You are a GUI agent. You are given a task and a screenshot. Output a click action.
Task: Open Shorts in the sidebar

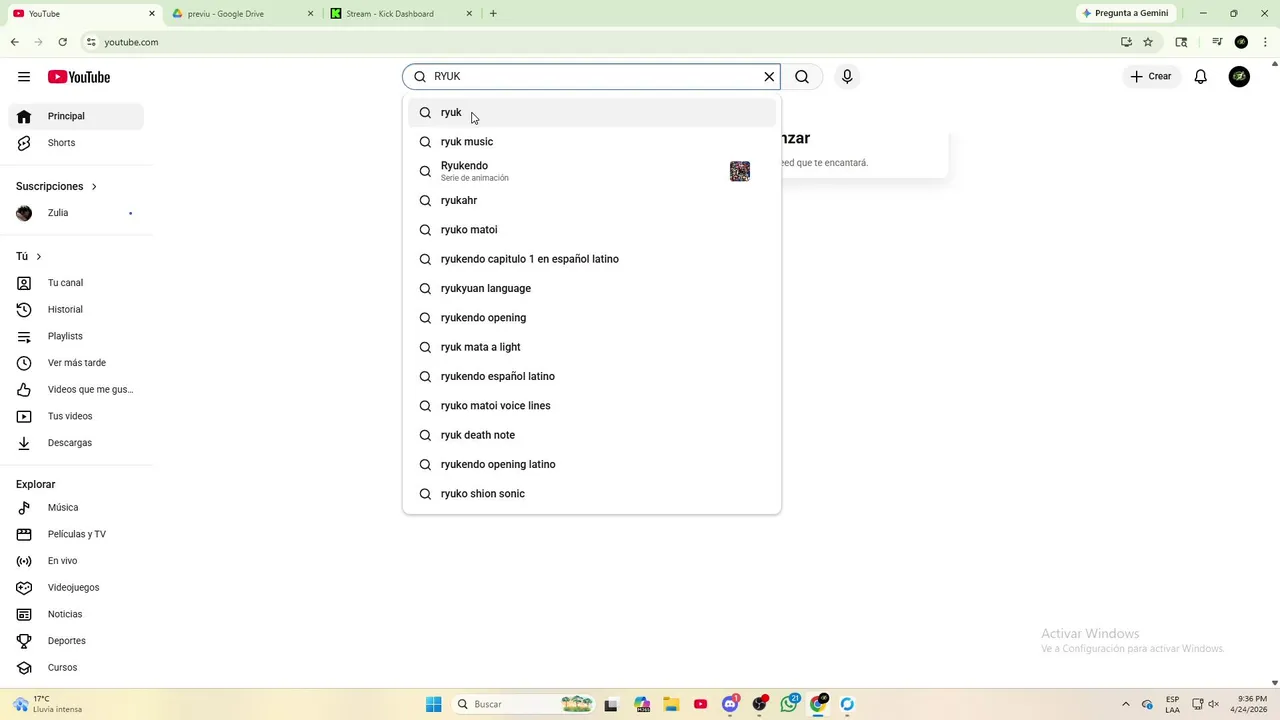[76, 143]
